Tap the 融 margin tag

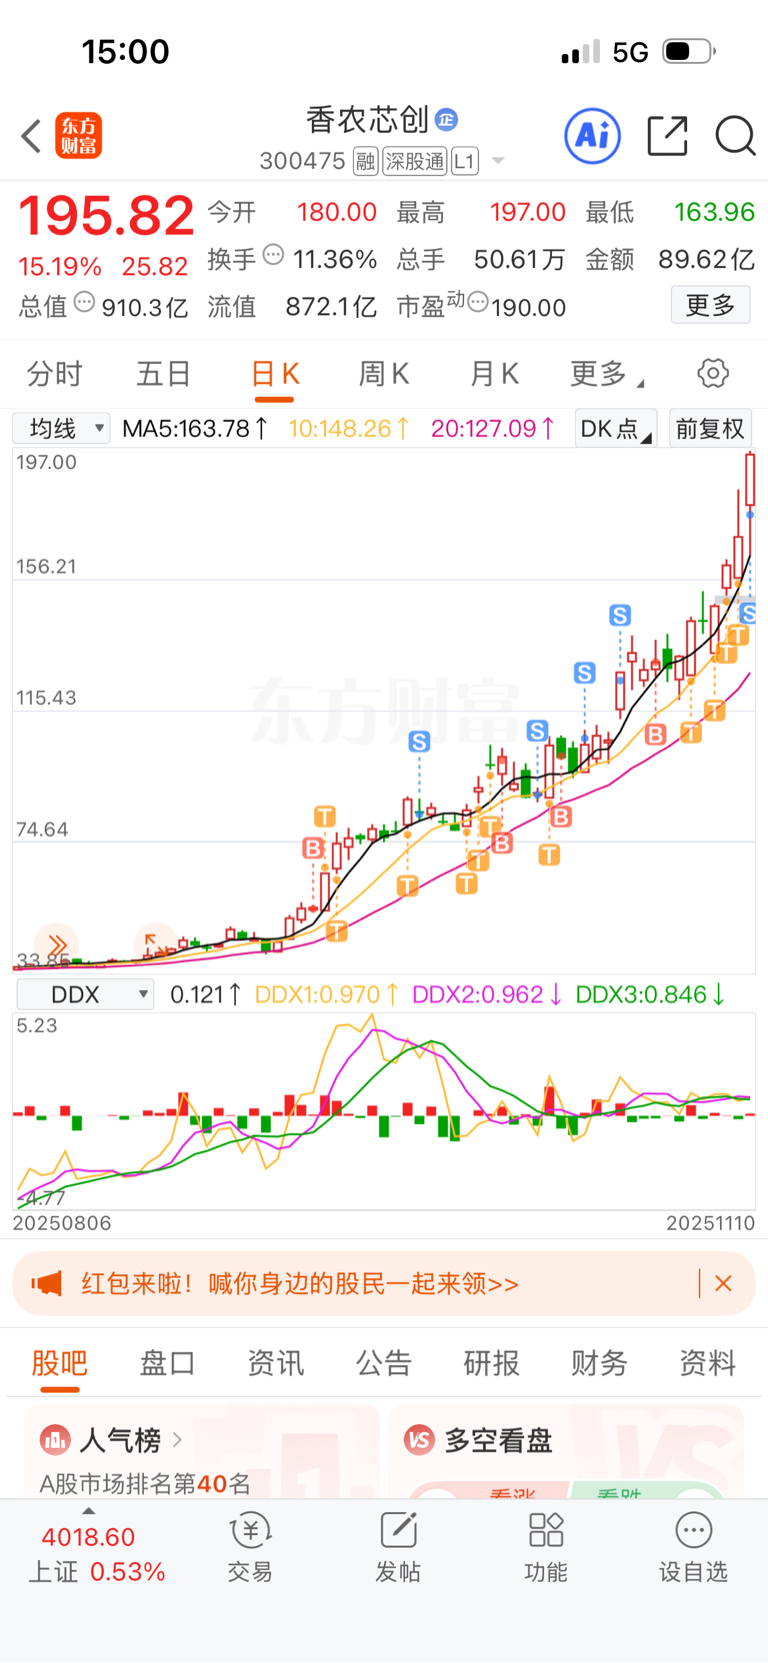pyautogui.click(x=366, y=161)
